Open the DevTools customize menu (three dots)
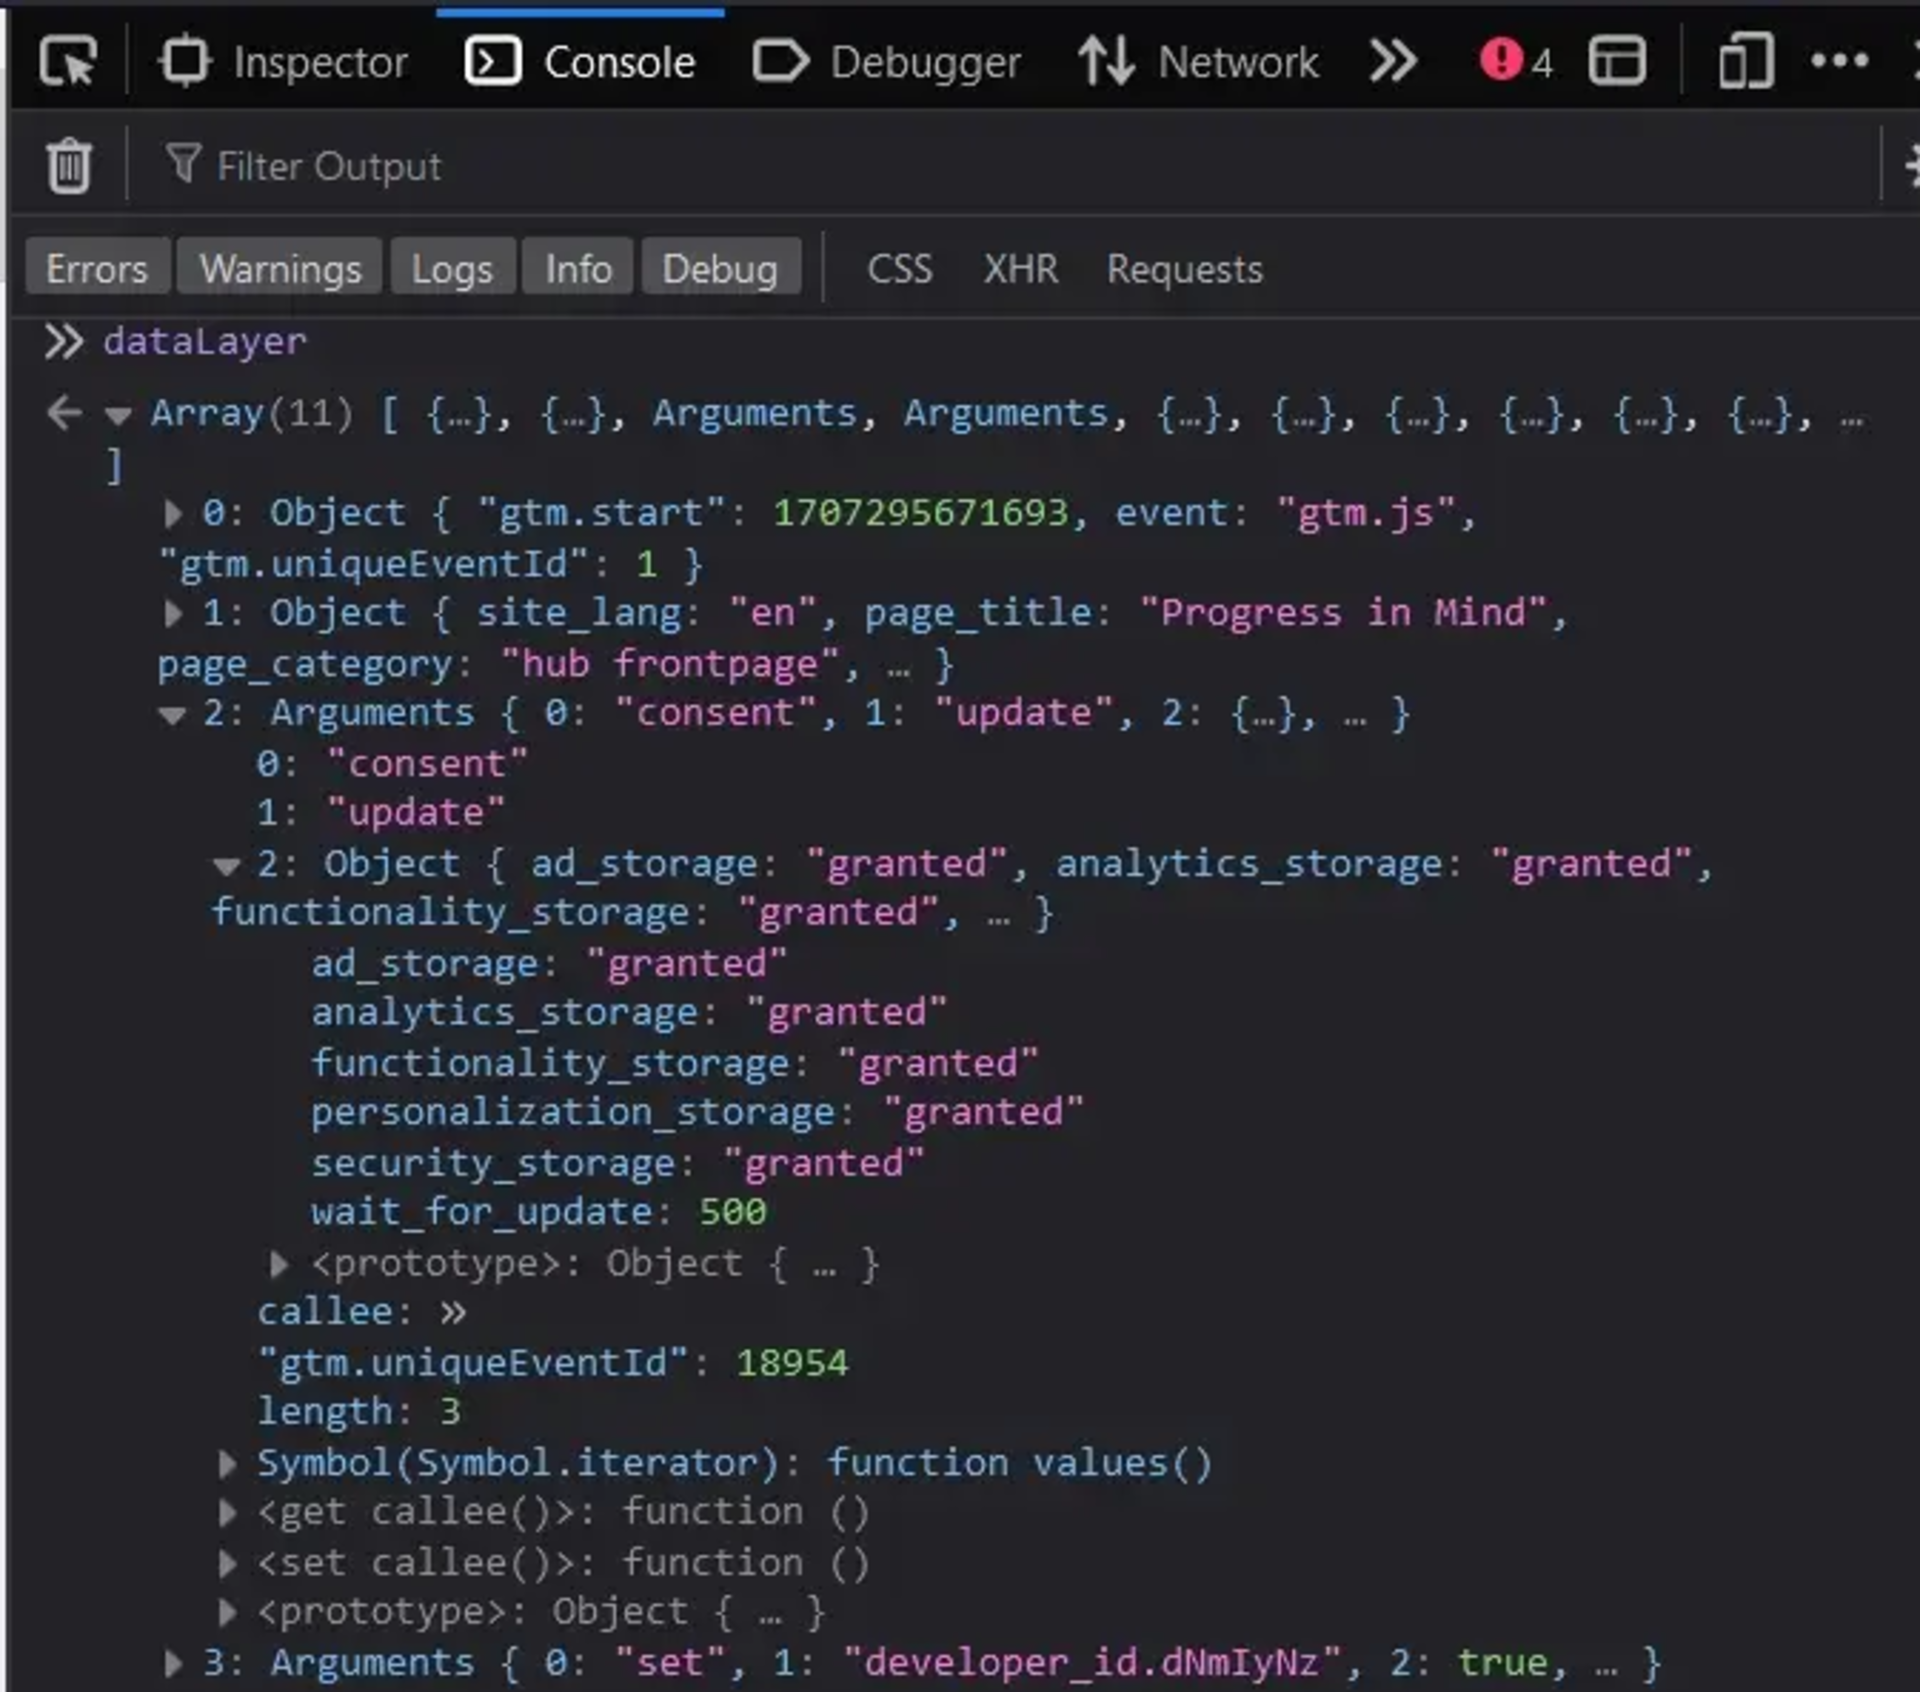1920x1692 pixels. click(1840, 60)
